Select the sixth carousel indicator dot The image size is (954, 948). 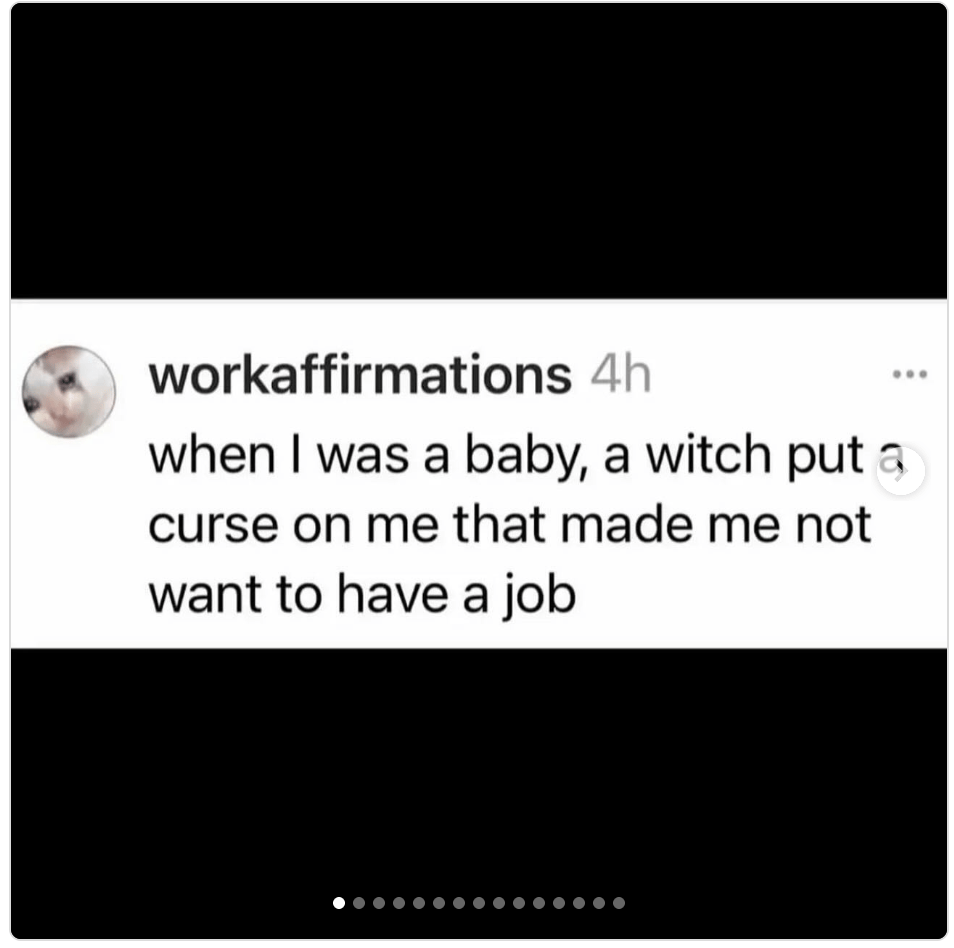tap(439, 903)
